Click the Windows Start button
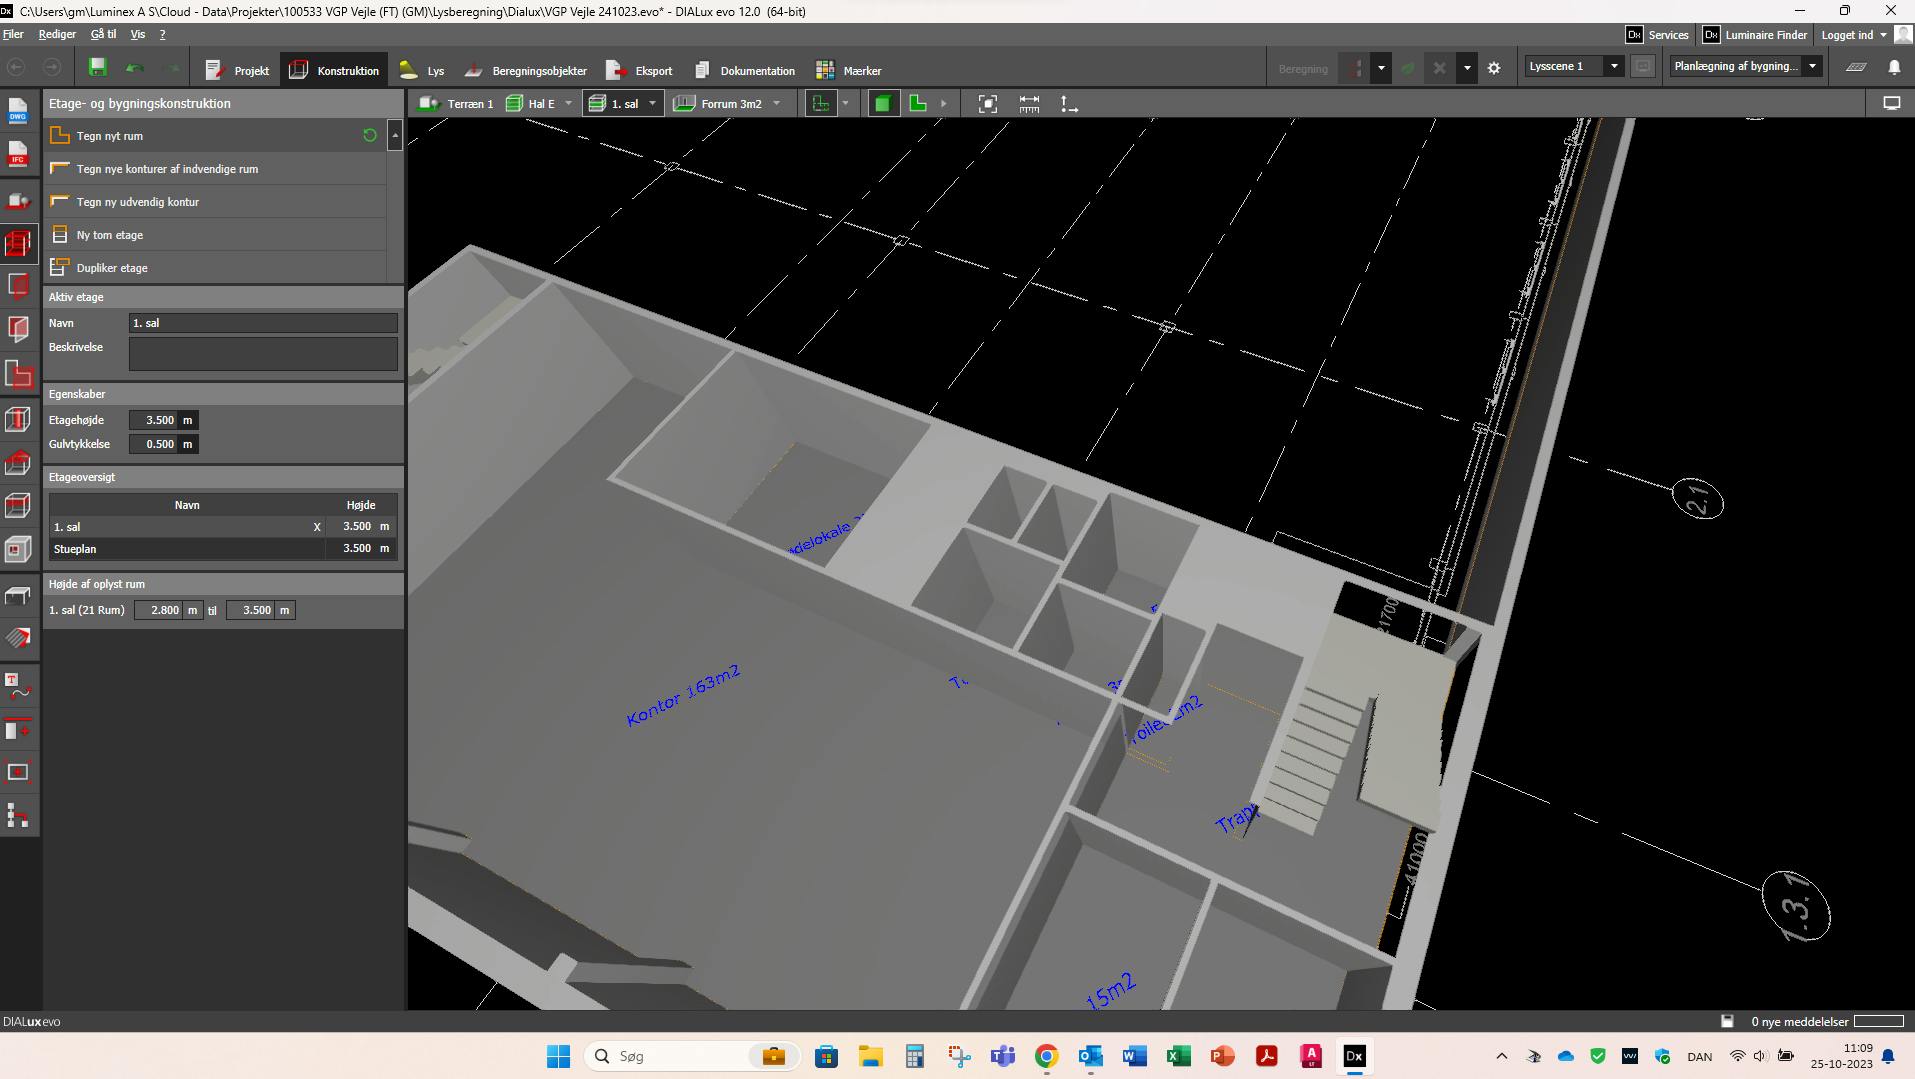1915x1079 pixels. 558,1056
